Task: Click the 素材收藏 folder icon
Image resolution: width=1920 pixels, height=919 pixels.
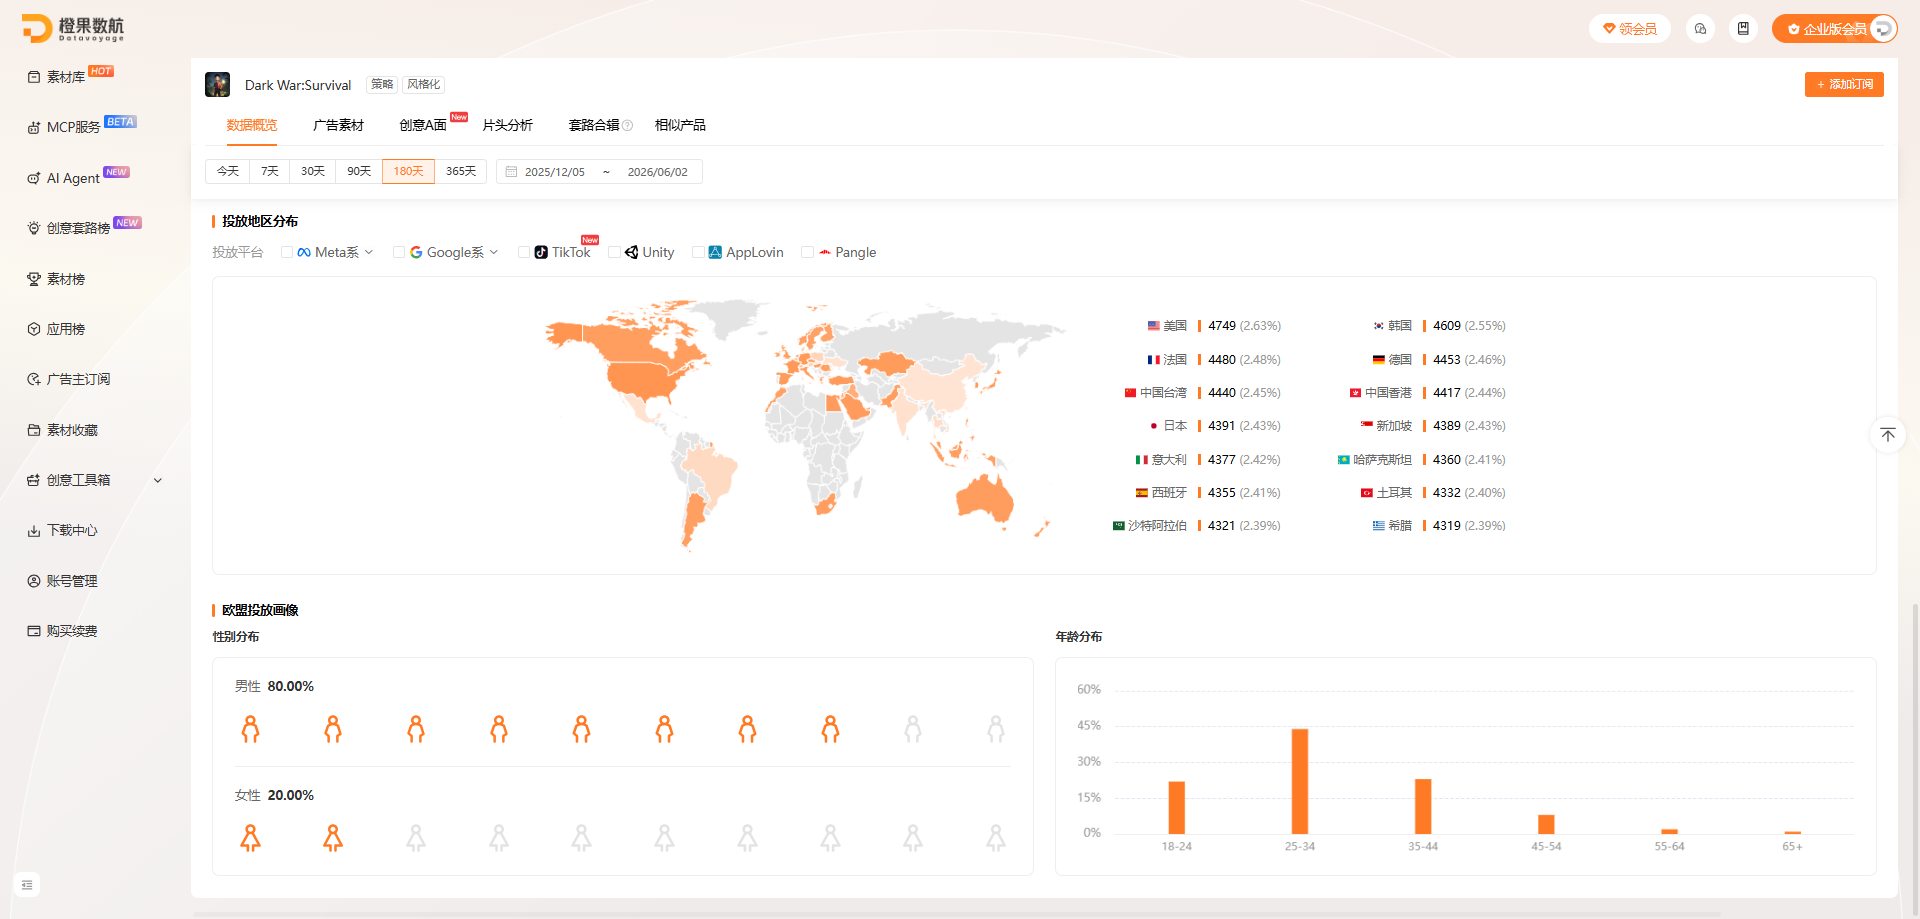Action: coord(34,430)
